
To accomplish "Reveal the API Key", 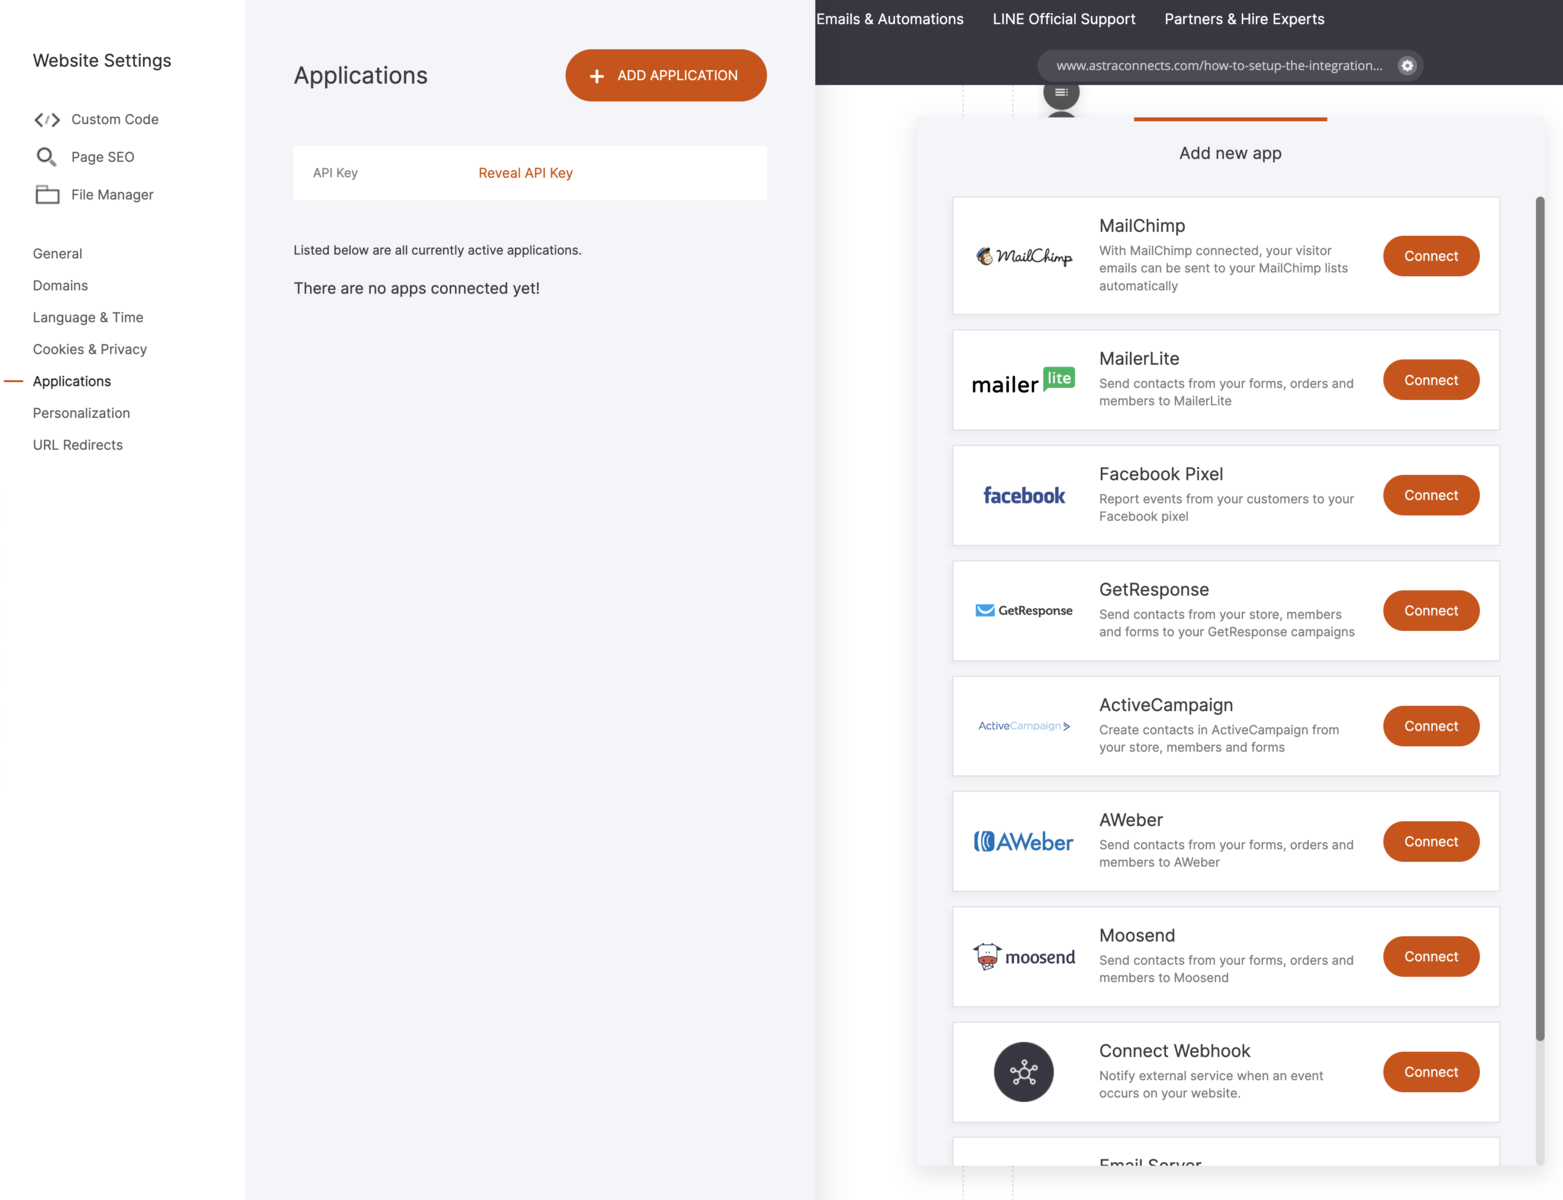I will 525,172.
